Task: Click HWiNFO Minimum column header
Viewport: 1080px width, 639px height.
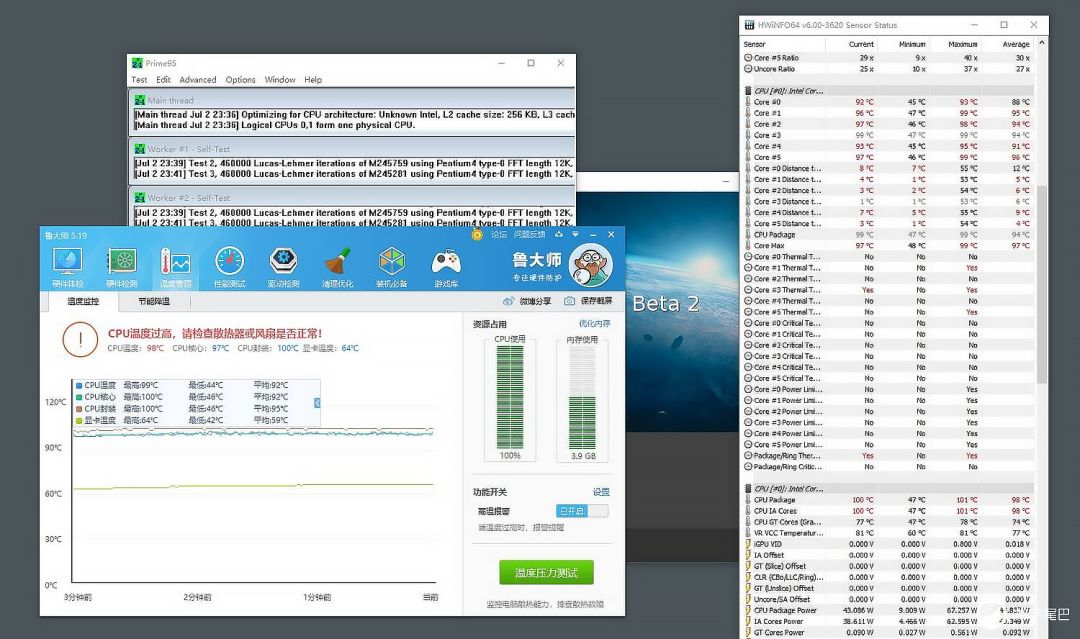Action: pos(912,44)
